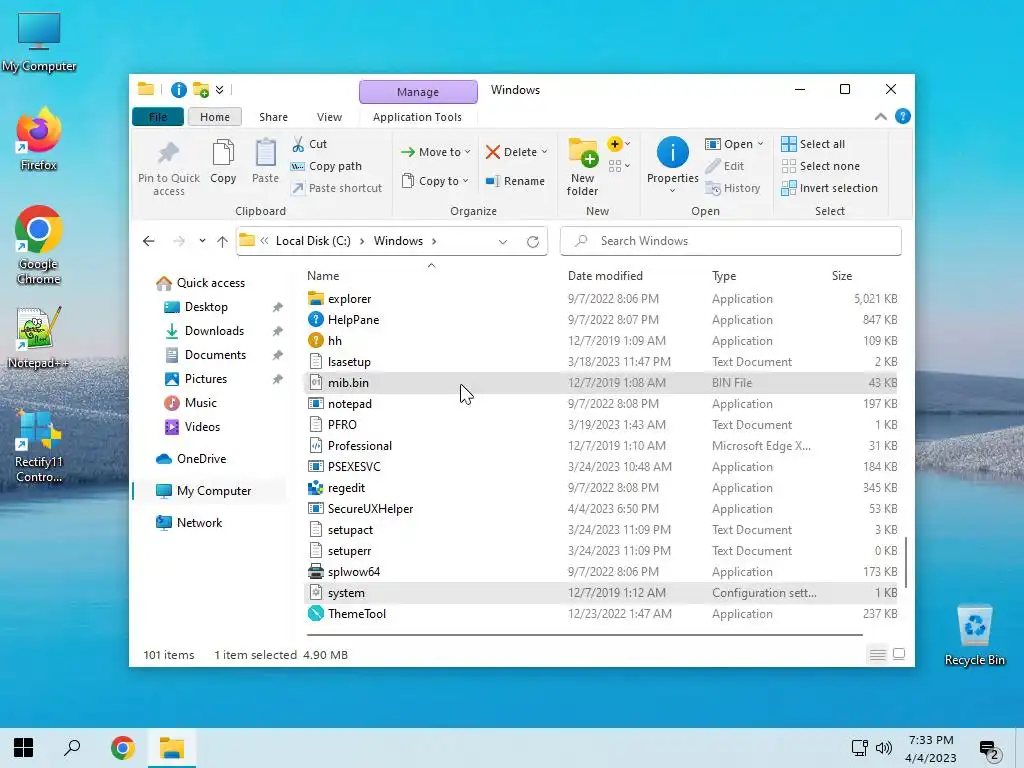Sort files by the Size column header
Screen dimensions: 1024x768
(x=842, y=276)
